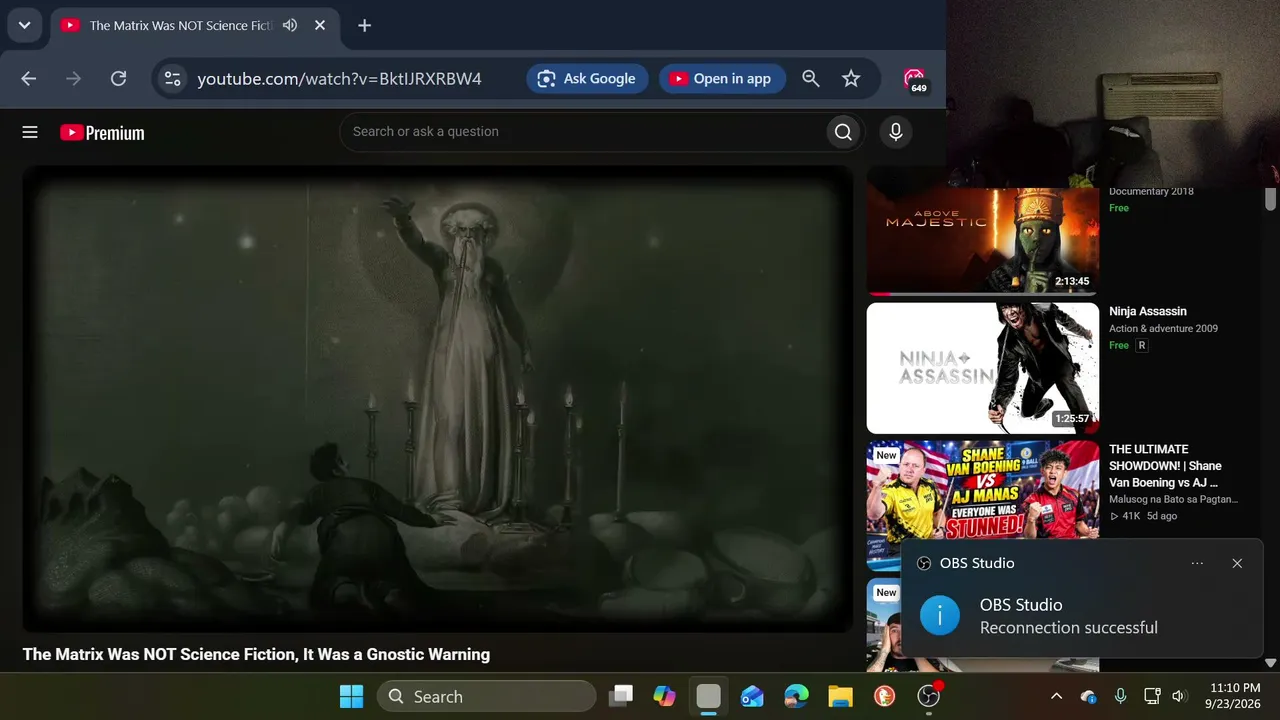Click the Matrix video player
This screenshot has height=720, width=1280.
click(x=438, y=398)
